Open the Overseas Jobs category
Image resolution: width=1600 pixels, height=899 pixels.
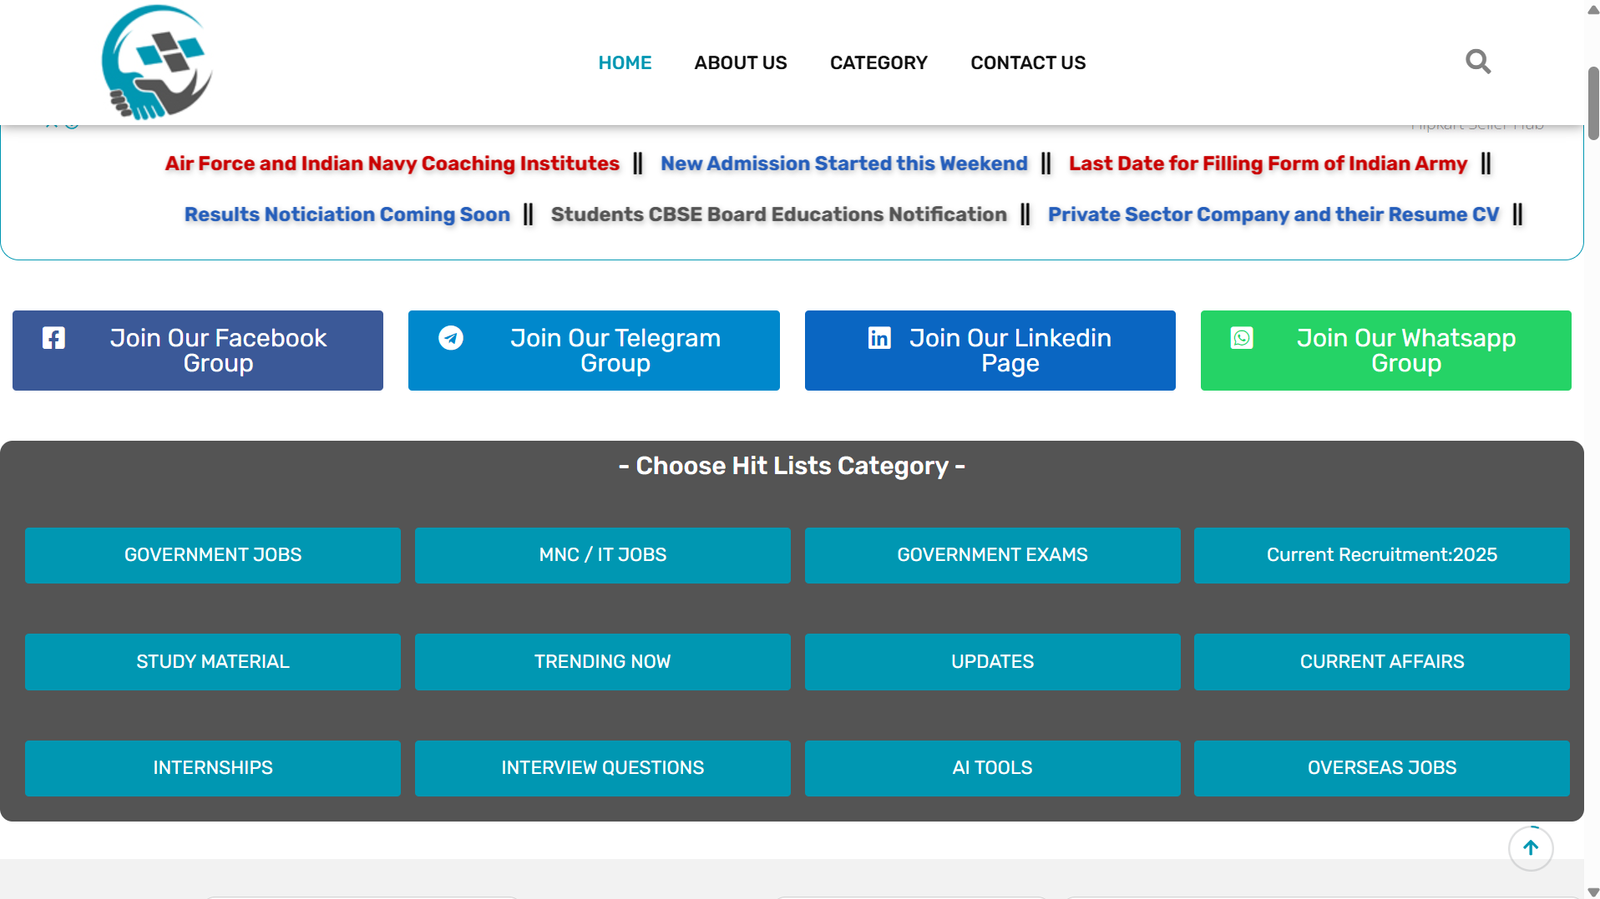[1381, 768]
